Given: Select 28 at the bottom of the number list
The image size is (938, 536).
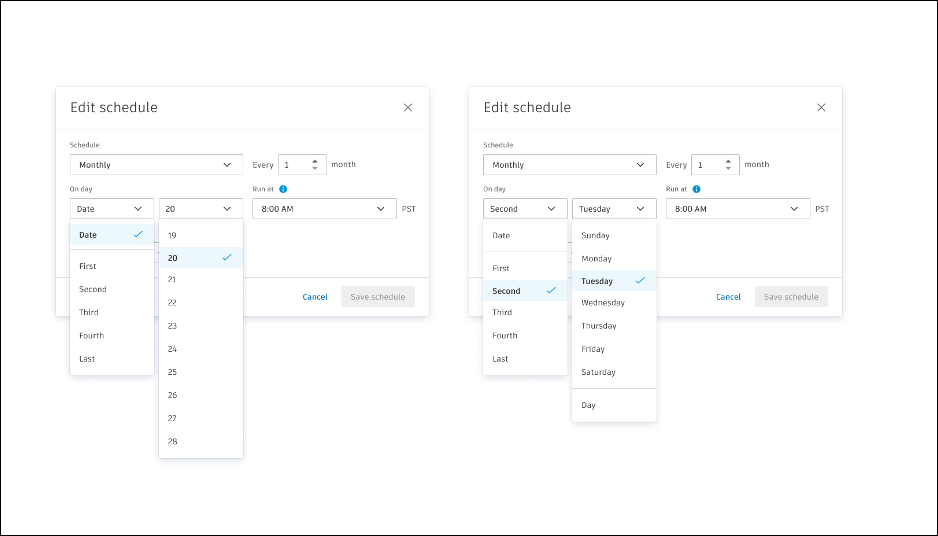Looking at the screenshot, I should pyautogui.click(x=200, y=441).
